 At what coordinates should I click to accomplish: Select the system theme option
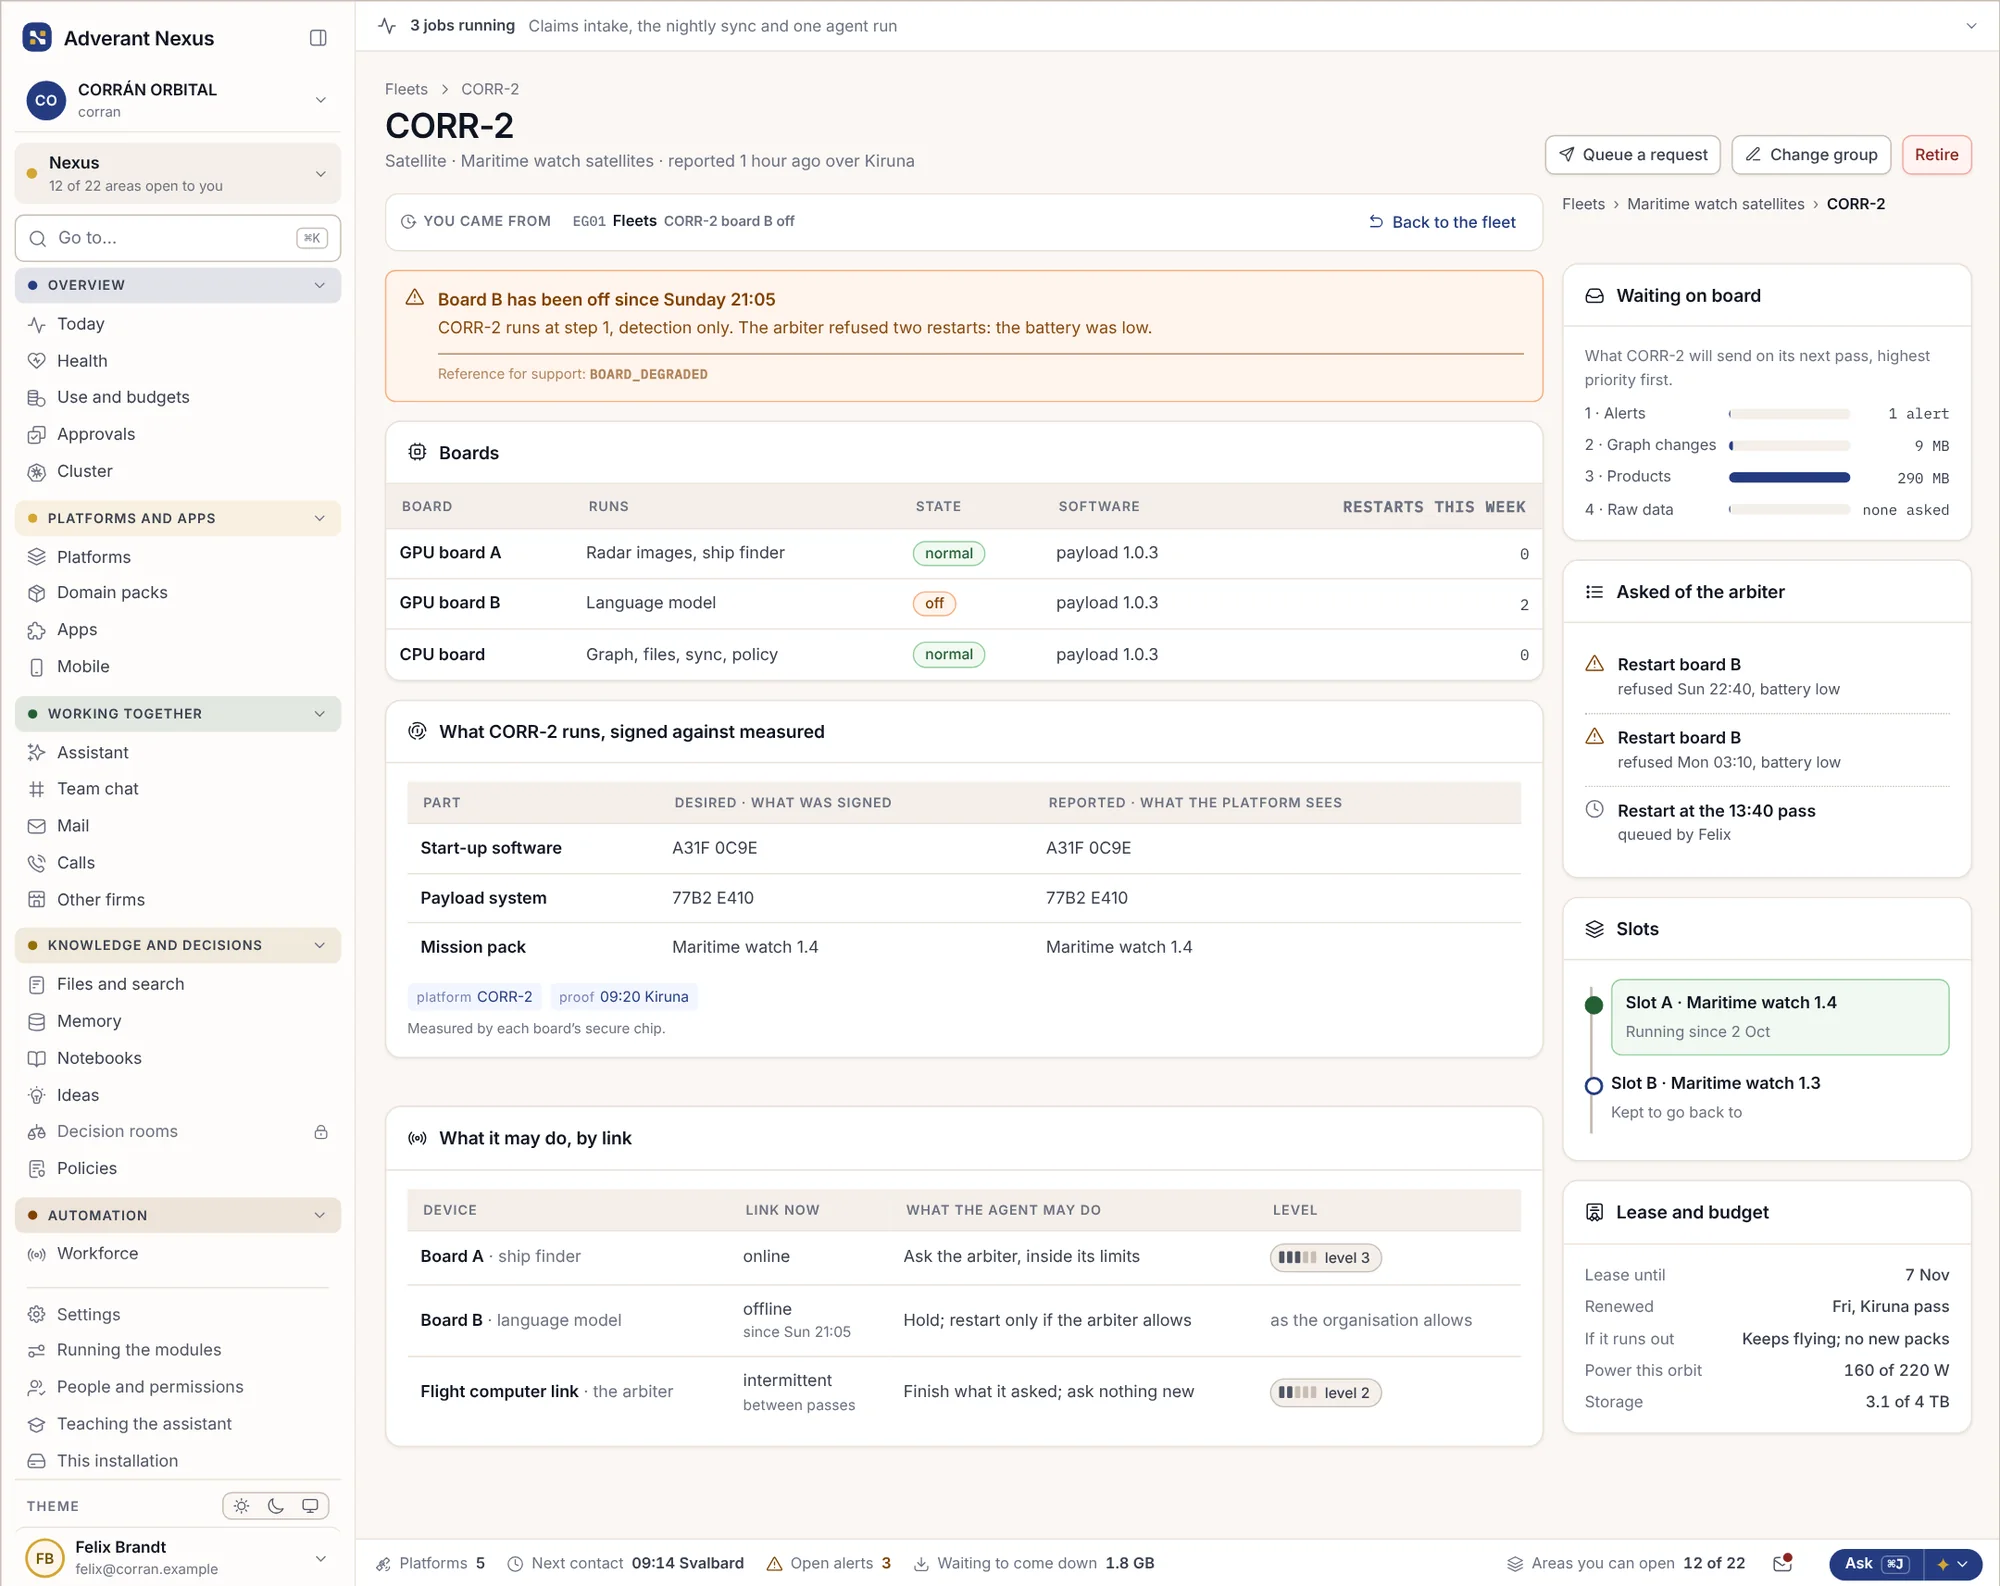[x=310, y=1506]
